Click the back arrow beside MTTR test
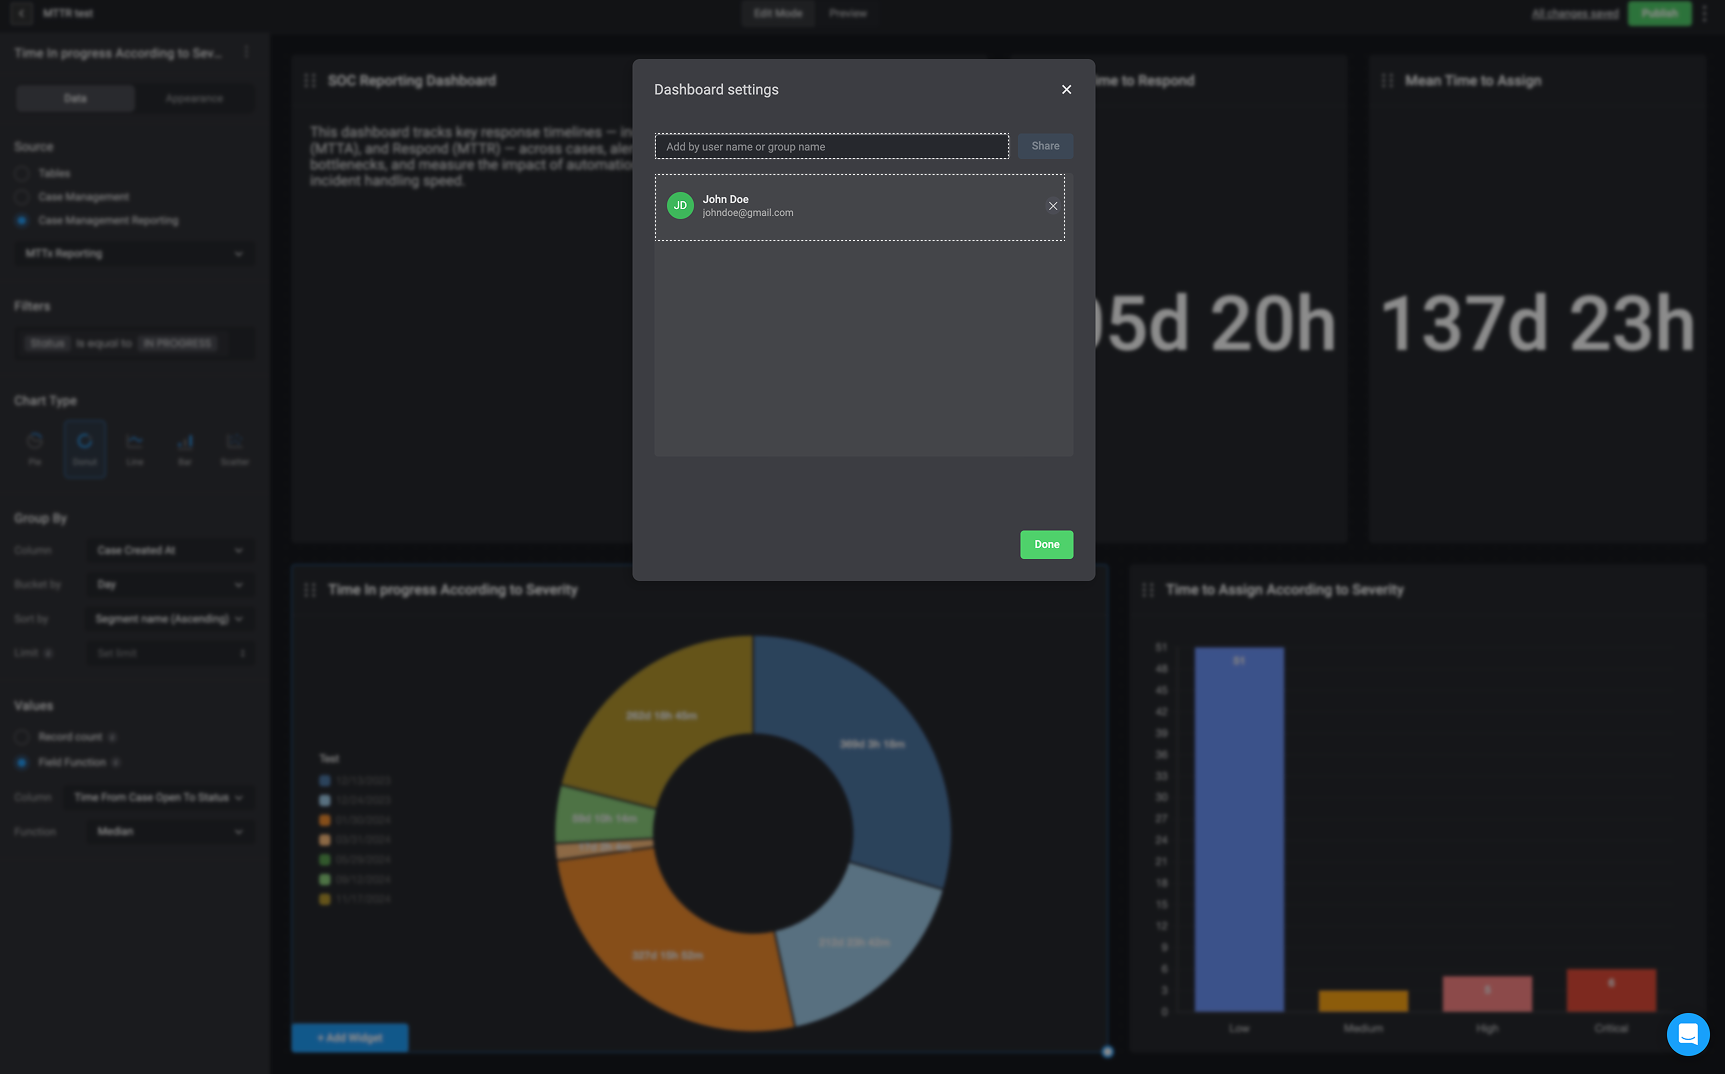Image resolution: width=1725 pixels, height=1074 pixels. tap(22, 14)
